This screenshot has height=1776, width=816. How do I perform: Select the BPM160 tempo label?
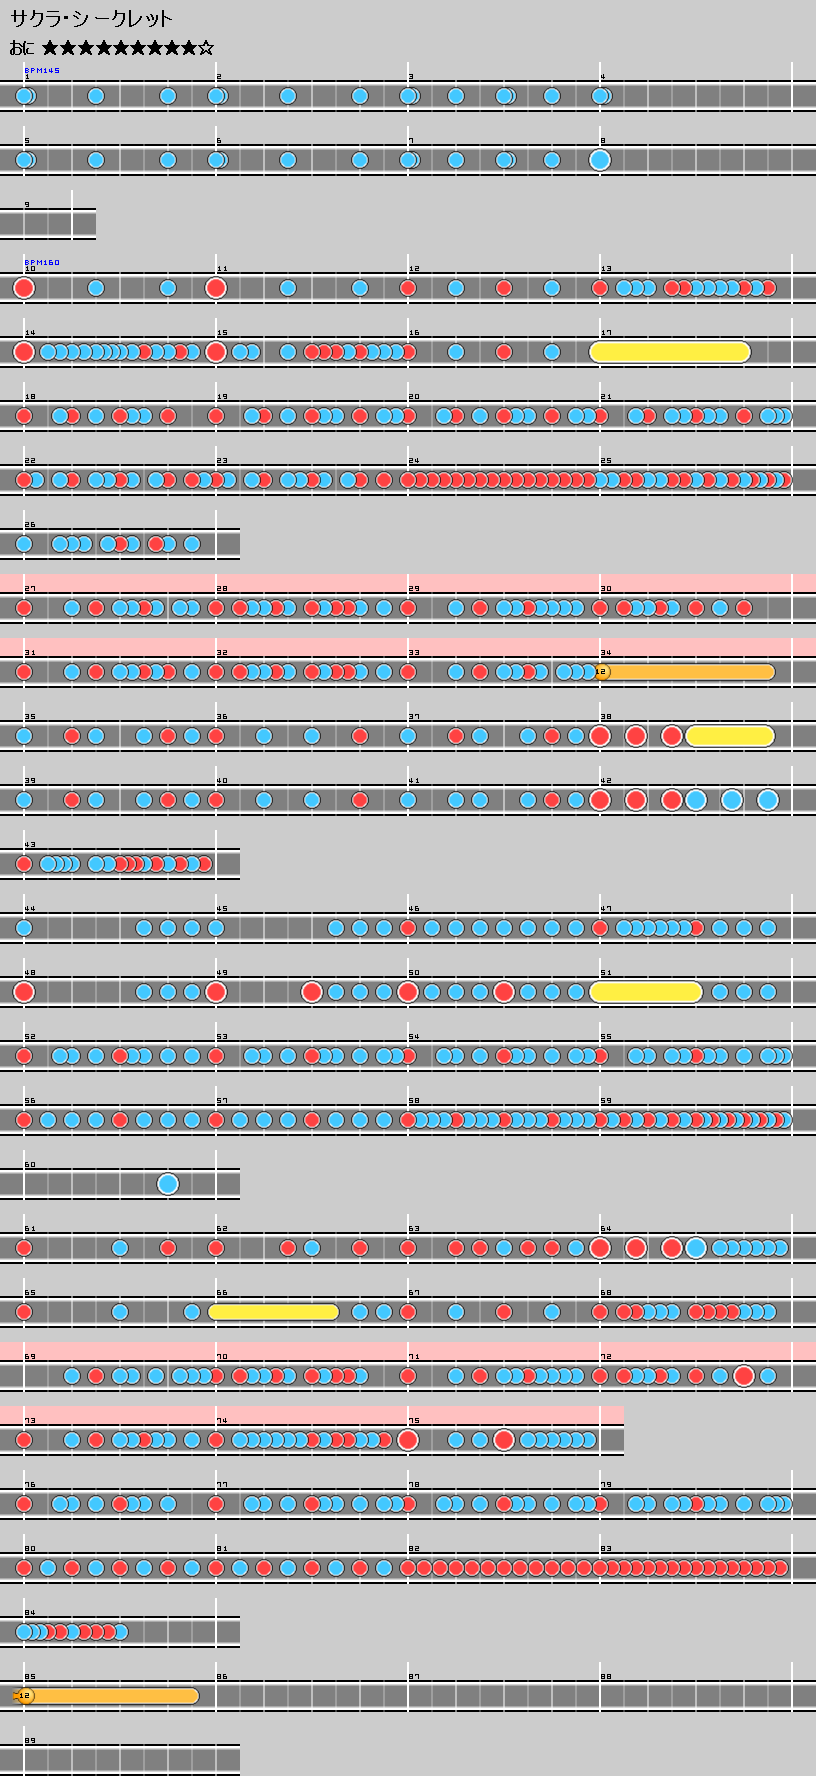coord(42,263)
